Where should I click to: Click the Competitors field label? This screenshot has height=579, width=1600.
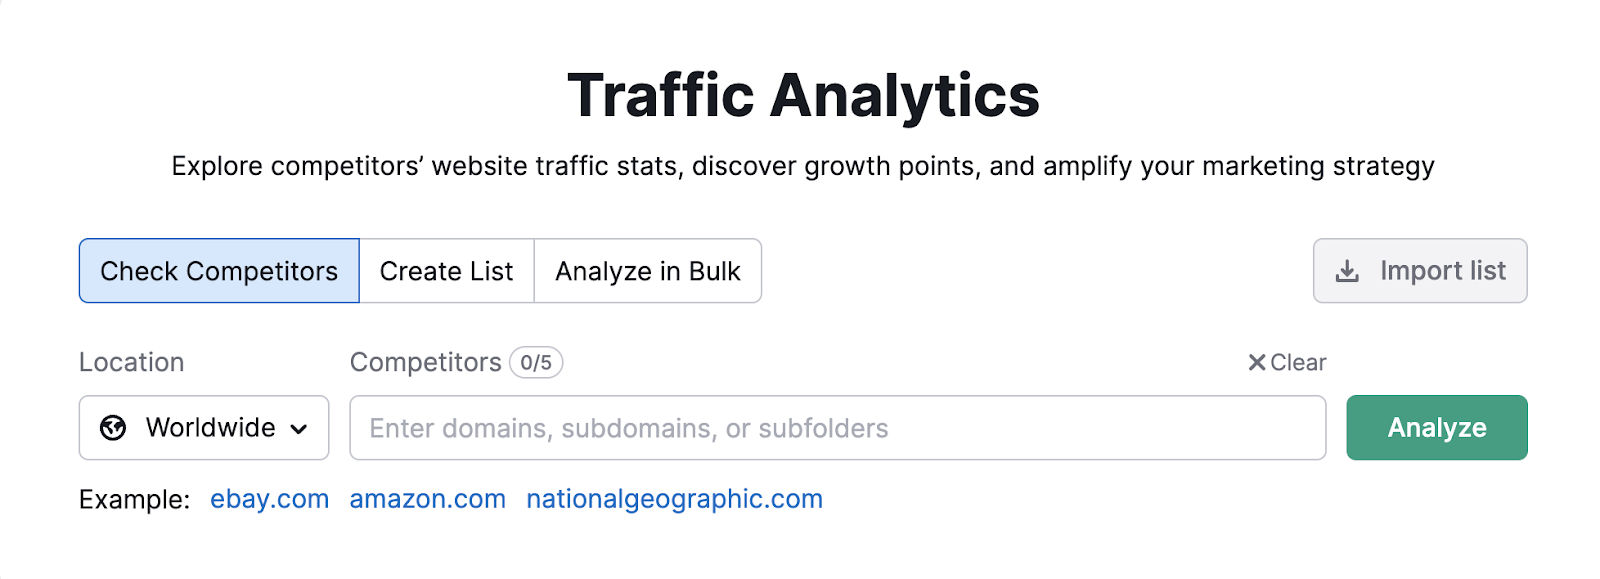425,362
